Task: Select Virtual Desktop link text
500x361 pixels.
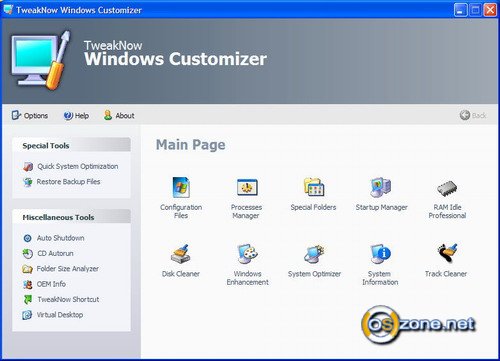Action: tap(60, 315)
